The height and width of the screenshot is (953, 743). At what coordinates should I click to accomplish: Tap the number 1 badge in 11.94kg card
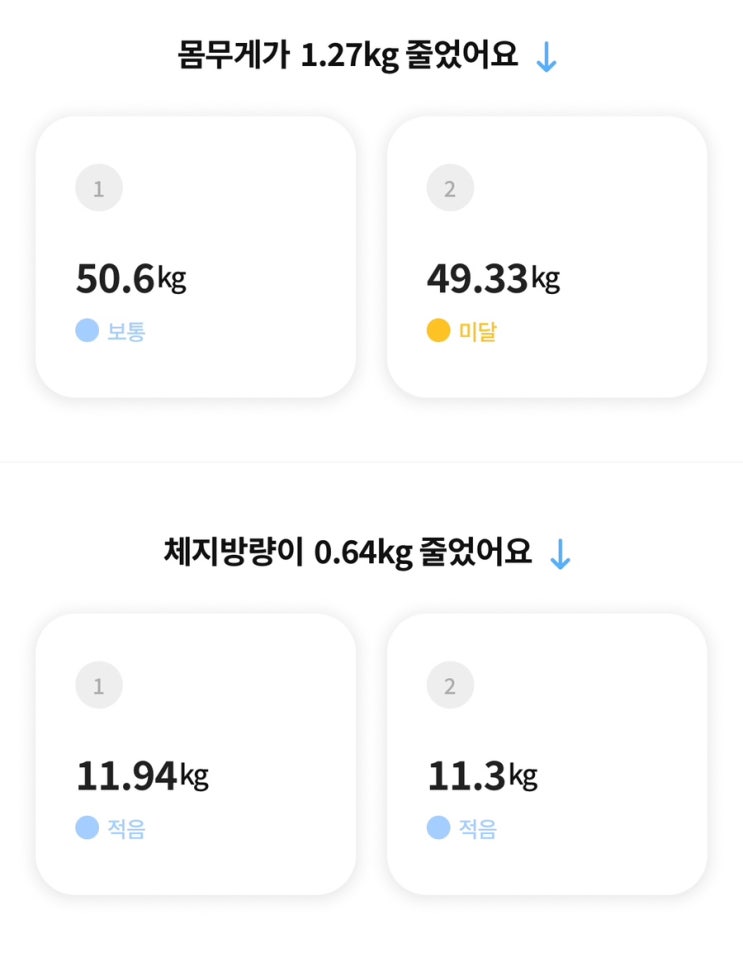tap(98, 686)
